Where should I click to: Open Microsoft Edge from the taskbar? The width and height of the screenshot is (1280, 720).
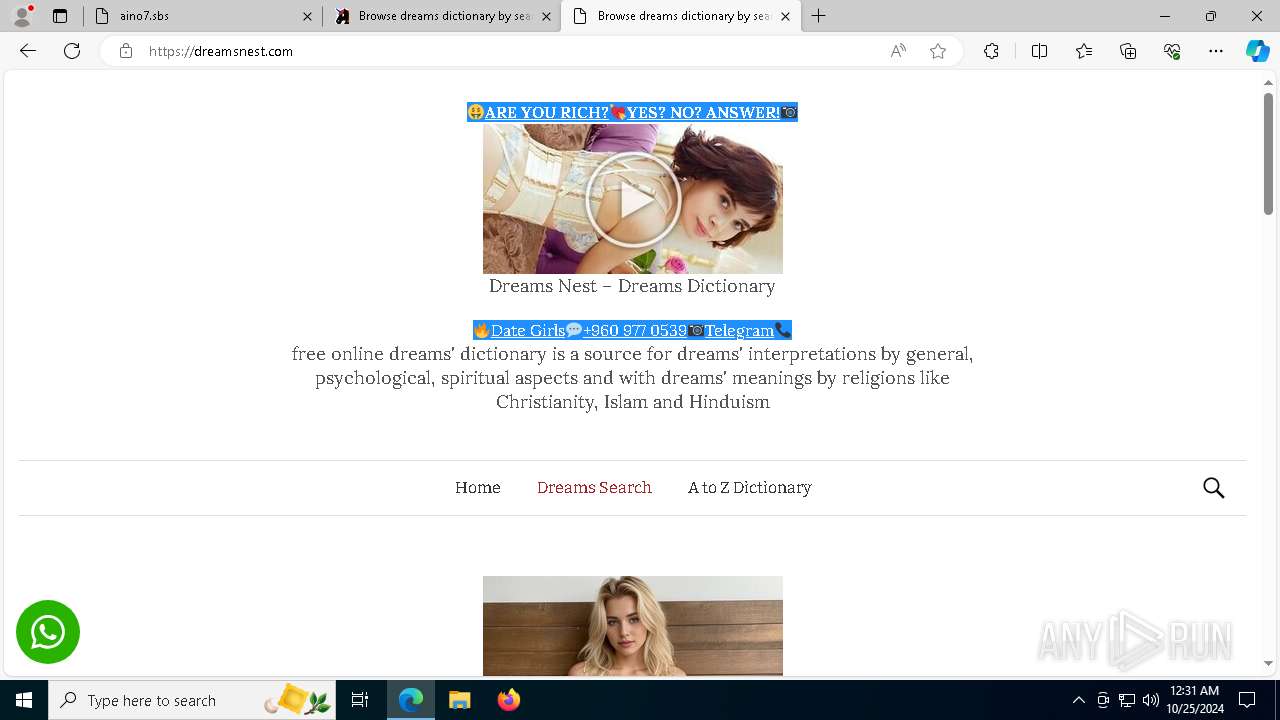pos(411,700)
